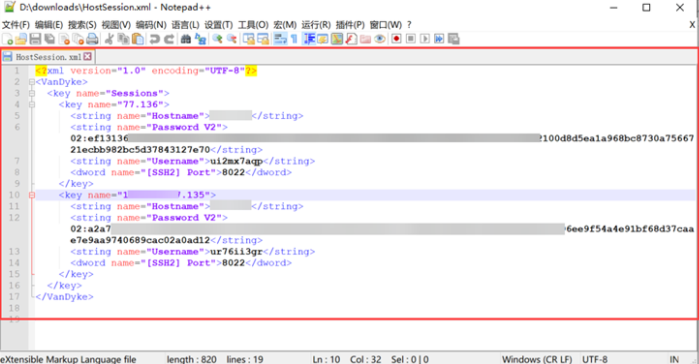Open the 编辑(E) menu
Viewport: 699px width, 364px height.
(49, 25)
